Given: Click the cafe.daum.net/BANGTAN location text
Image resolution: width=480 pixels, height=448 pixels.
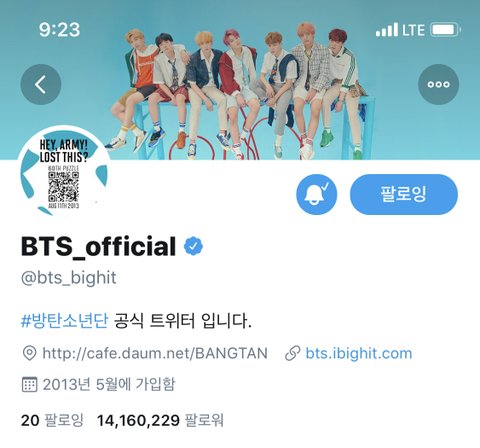Looking at the screenshot, I should (x=155, y=353).
